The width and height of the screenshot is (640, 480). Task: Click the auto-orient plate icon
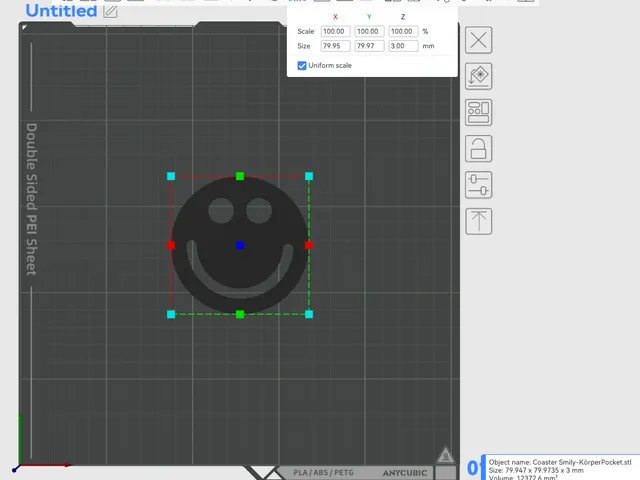pyautogui.click(x=478, y=76)
